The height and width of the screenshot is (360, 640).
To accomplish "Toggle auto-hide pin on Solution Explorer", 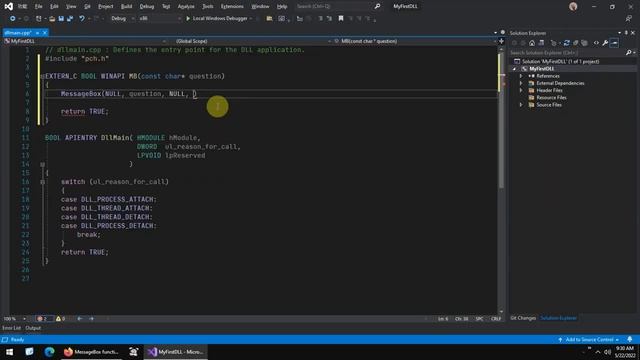I will 626,33.
